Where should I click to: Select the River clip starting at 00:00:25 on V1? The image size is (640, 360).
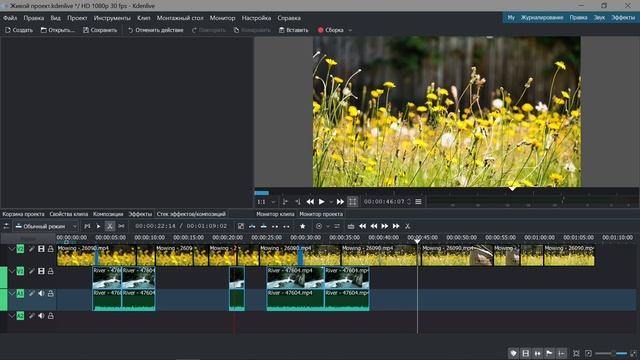pyautogui.click(x=296, y=278)
